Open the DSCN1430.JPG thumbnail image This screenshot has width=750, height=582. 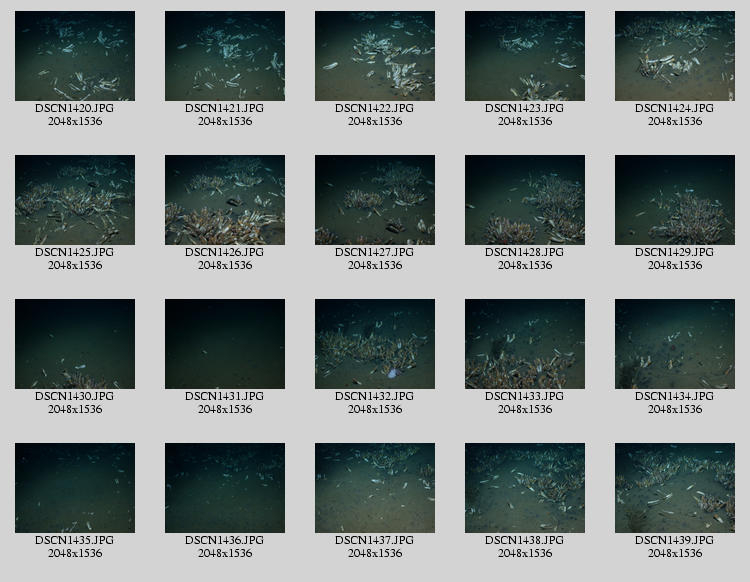click(x=75, y=344)
